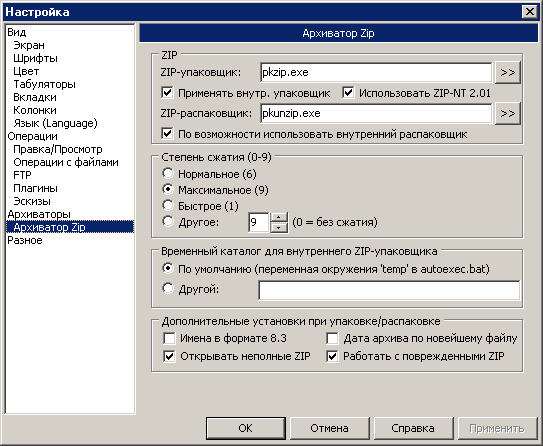Select Нормальное (6) compression radio button

click(x=168, y=173)
